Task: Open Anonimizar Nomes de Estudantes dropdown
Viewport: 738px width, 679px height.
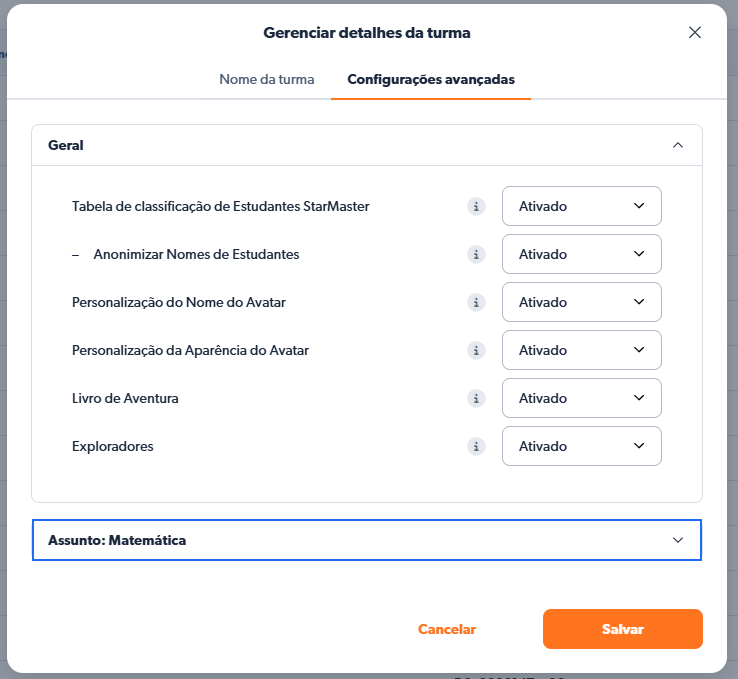Action: [581, 254]
